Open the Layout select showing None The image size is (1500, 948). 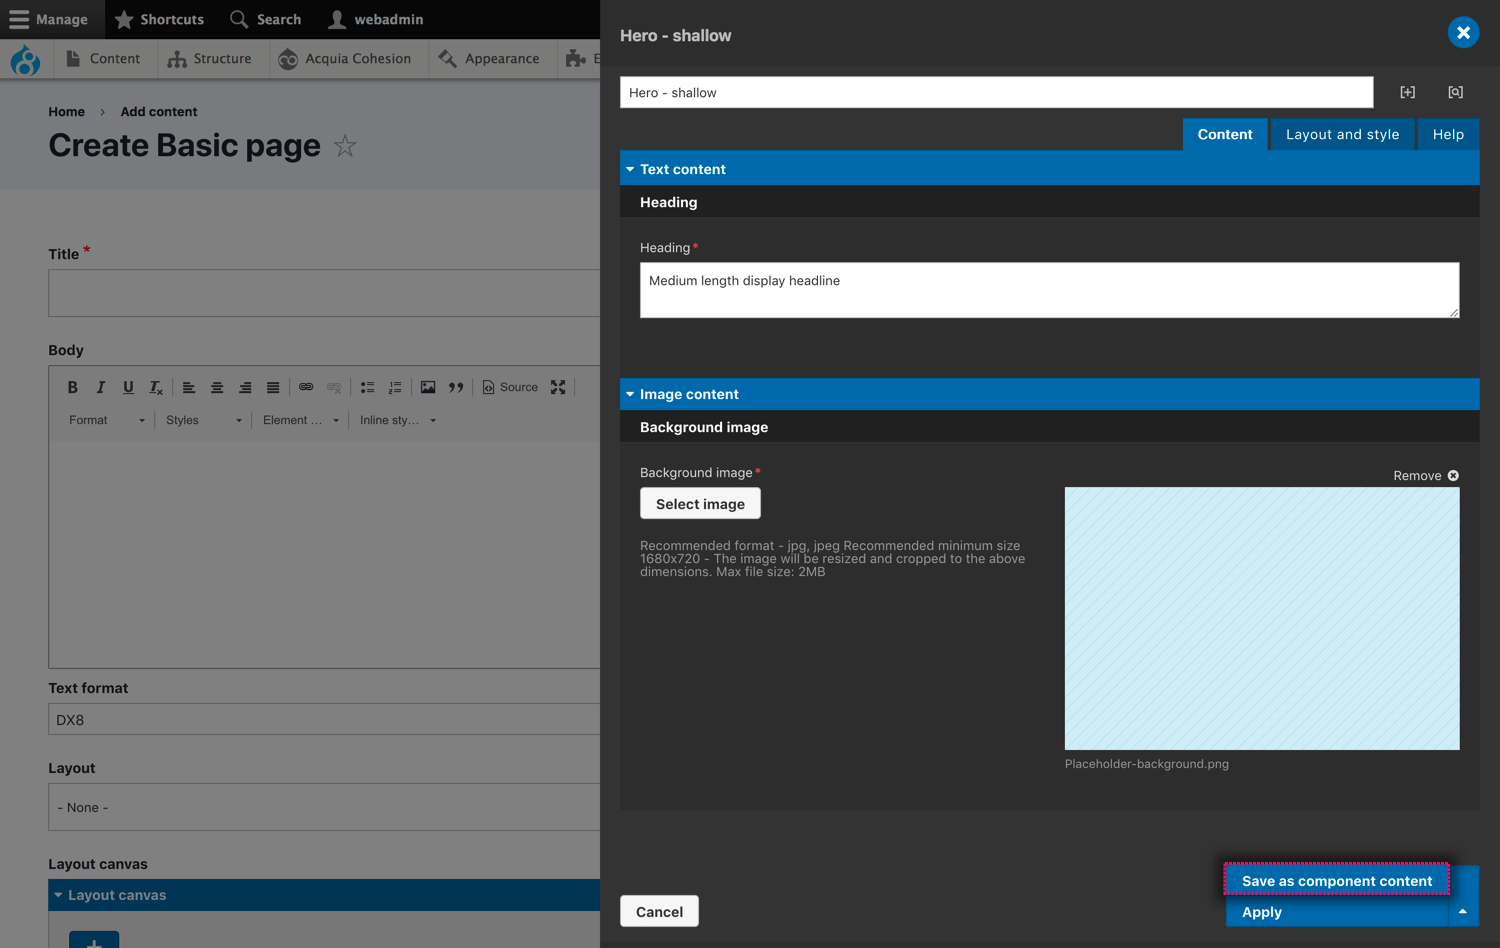[x=324, y=807]
